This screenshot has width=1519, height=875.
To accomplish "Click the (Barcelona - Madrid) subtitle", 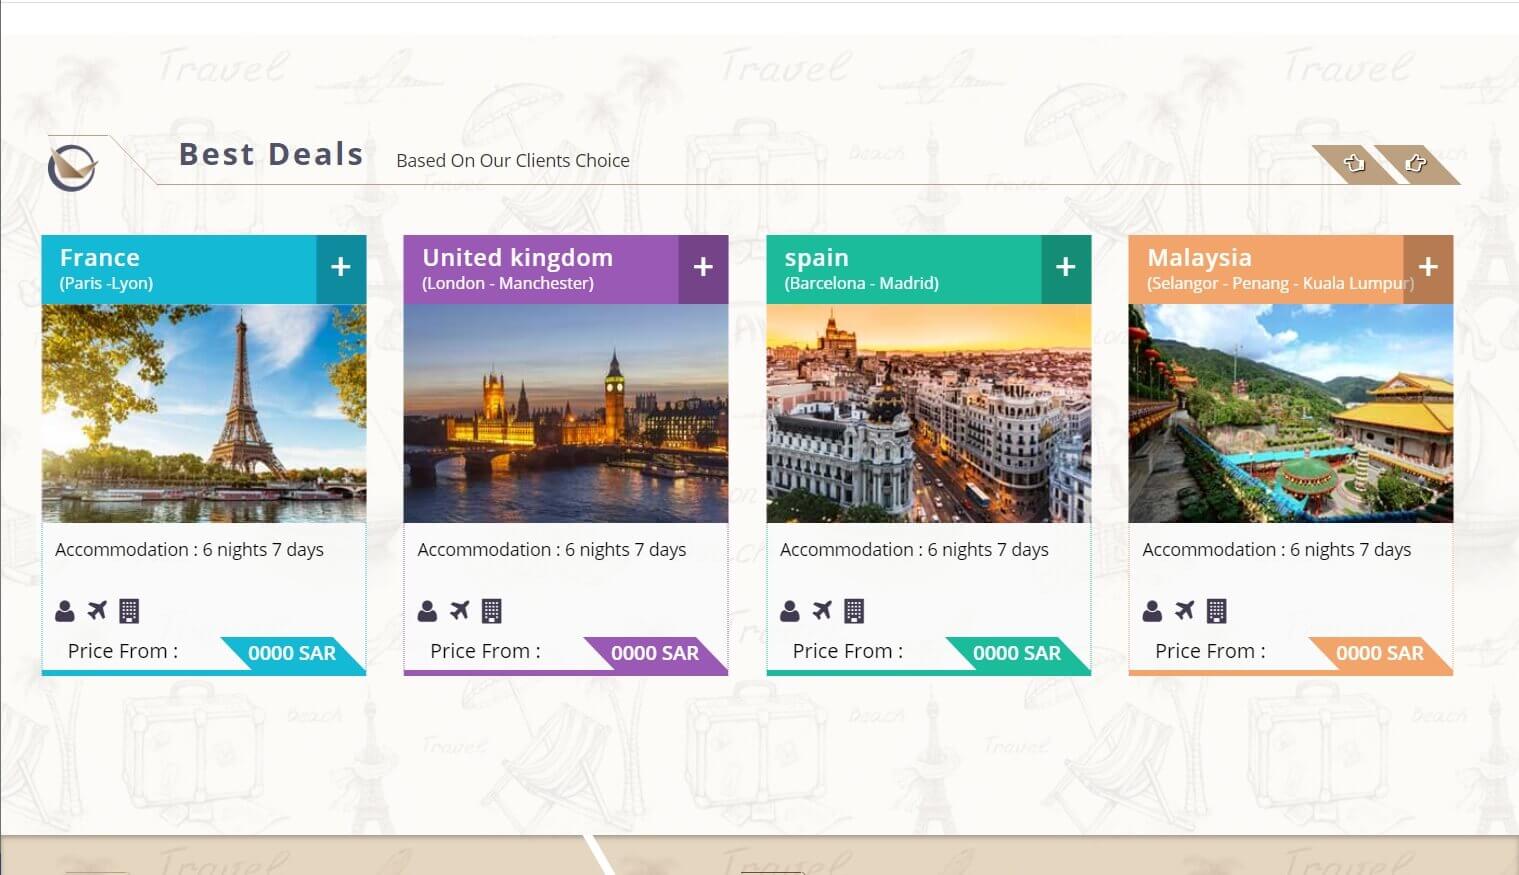I will 861,283.
